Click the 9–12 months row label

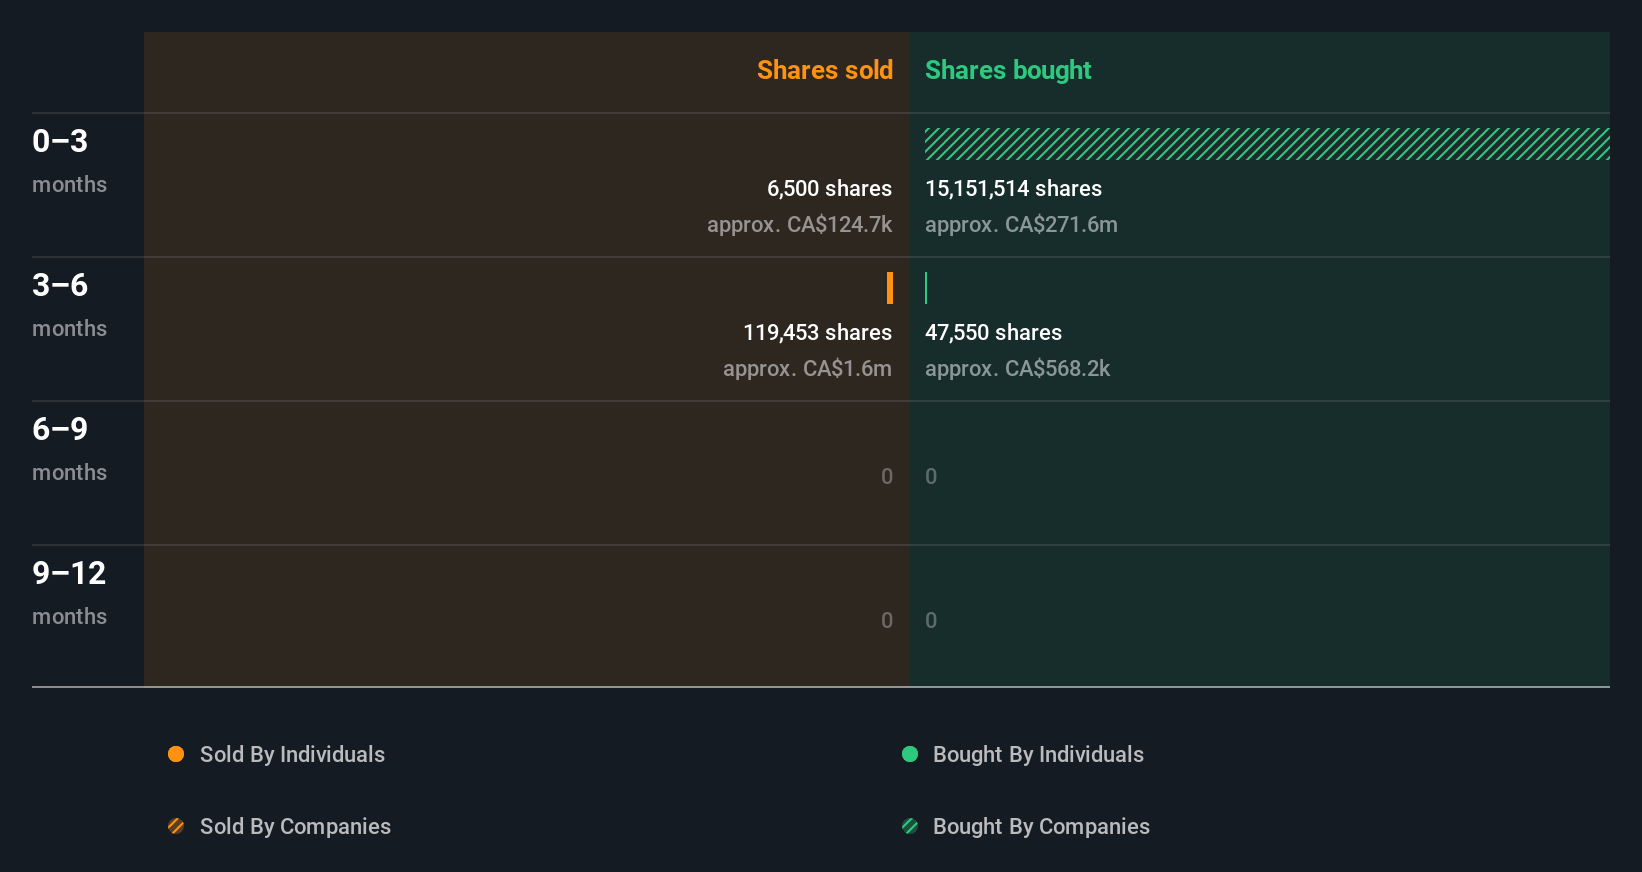[69, 593]
